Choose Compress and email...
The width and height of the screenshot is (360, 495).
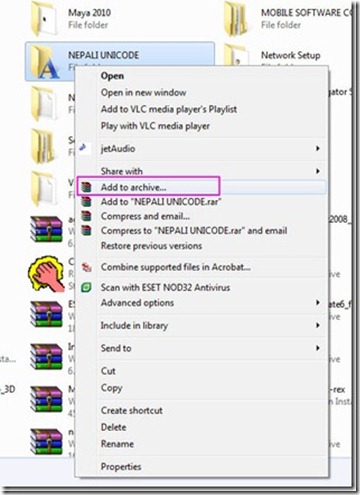(145, 216)
